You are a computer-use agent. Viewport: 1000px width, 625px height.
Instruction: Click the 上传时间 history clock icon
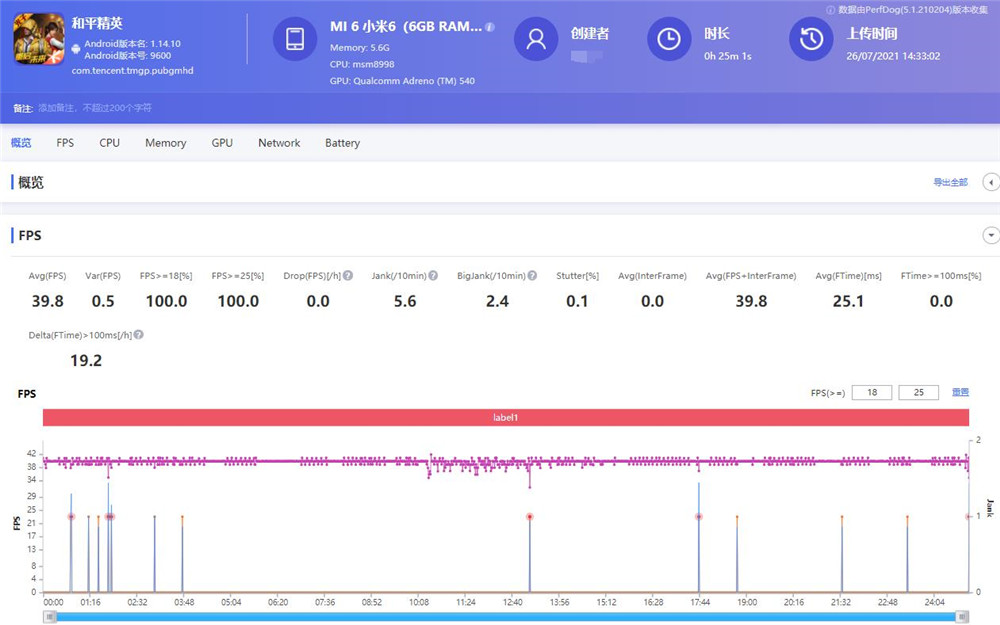[x=811, y=39]
